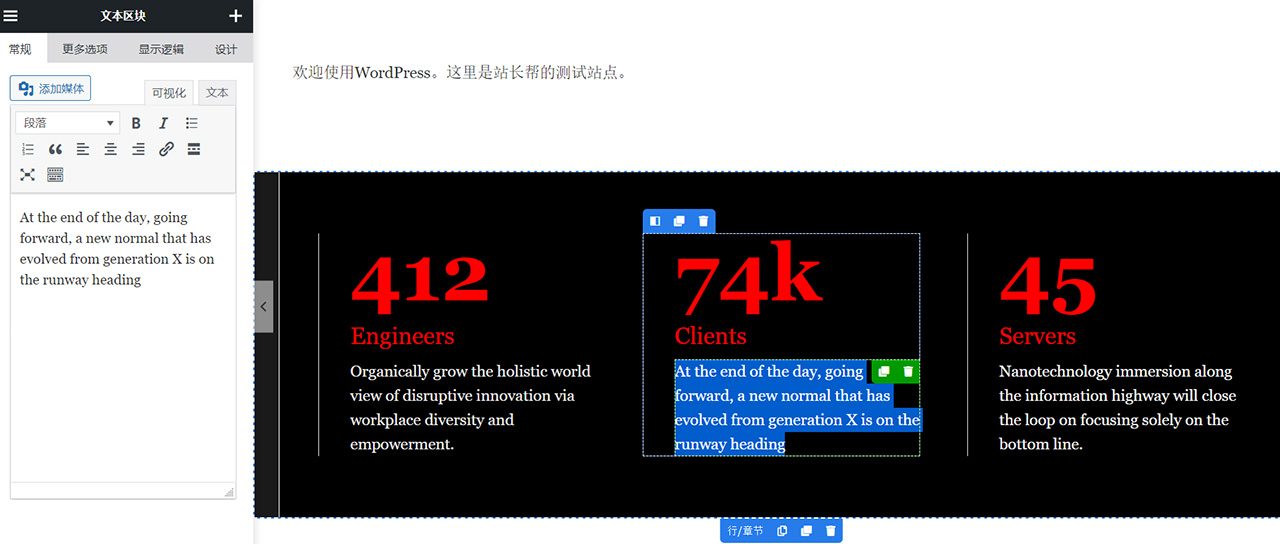Screen dimensions: 1280x544
Task: Switch to the 更多选项 tab
Action: pos(85,49)
